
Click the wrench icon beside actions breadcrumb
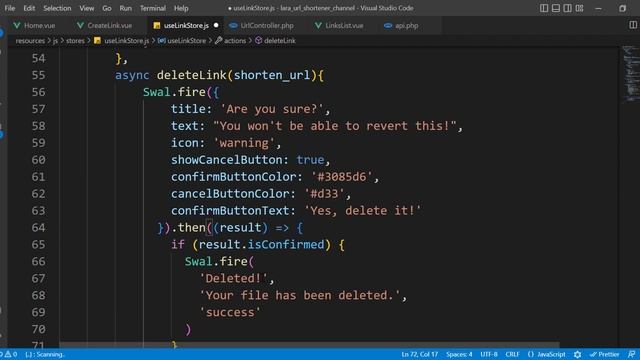coord(218,40)
